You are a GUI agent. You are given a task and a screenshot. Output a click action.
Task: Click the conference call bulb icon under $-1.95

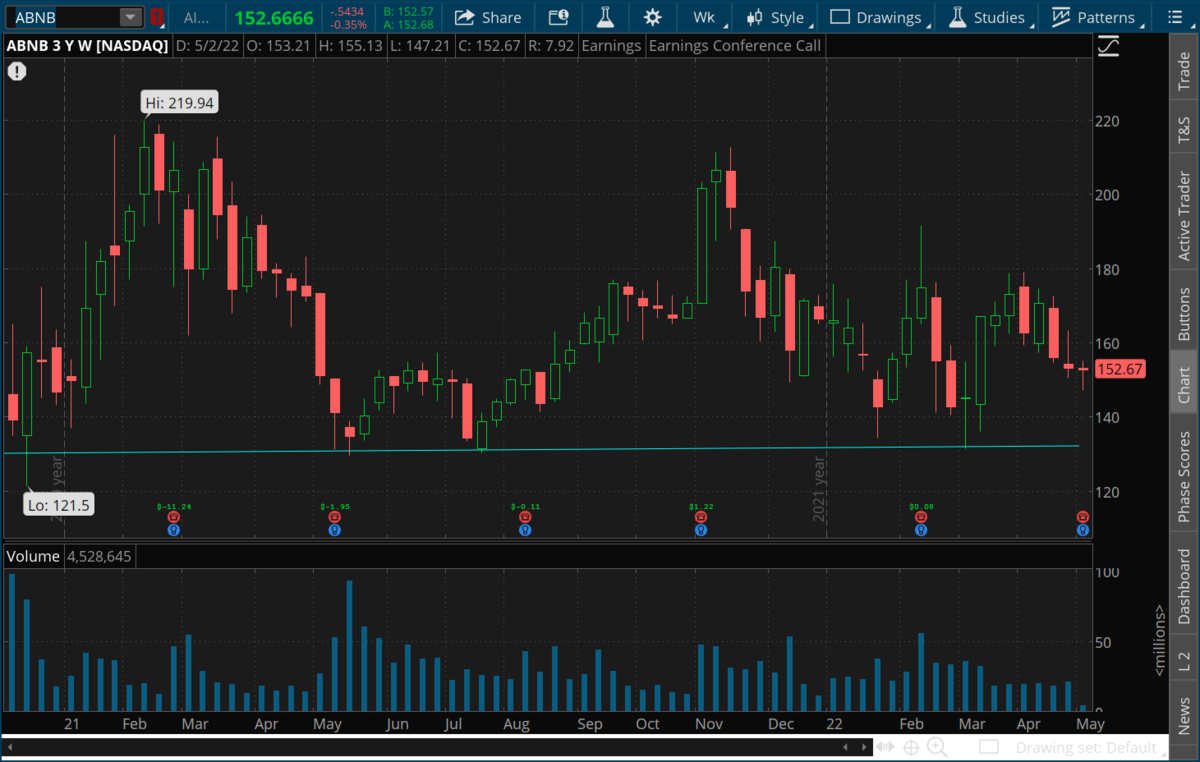coord(335,530)
